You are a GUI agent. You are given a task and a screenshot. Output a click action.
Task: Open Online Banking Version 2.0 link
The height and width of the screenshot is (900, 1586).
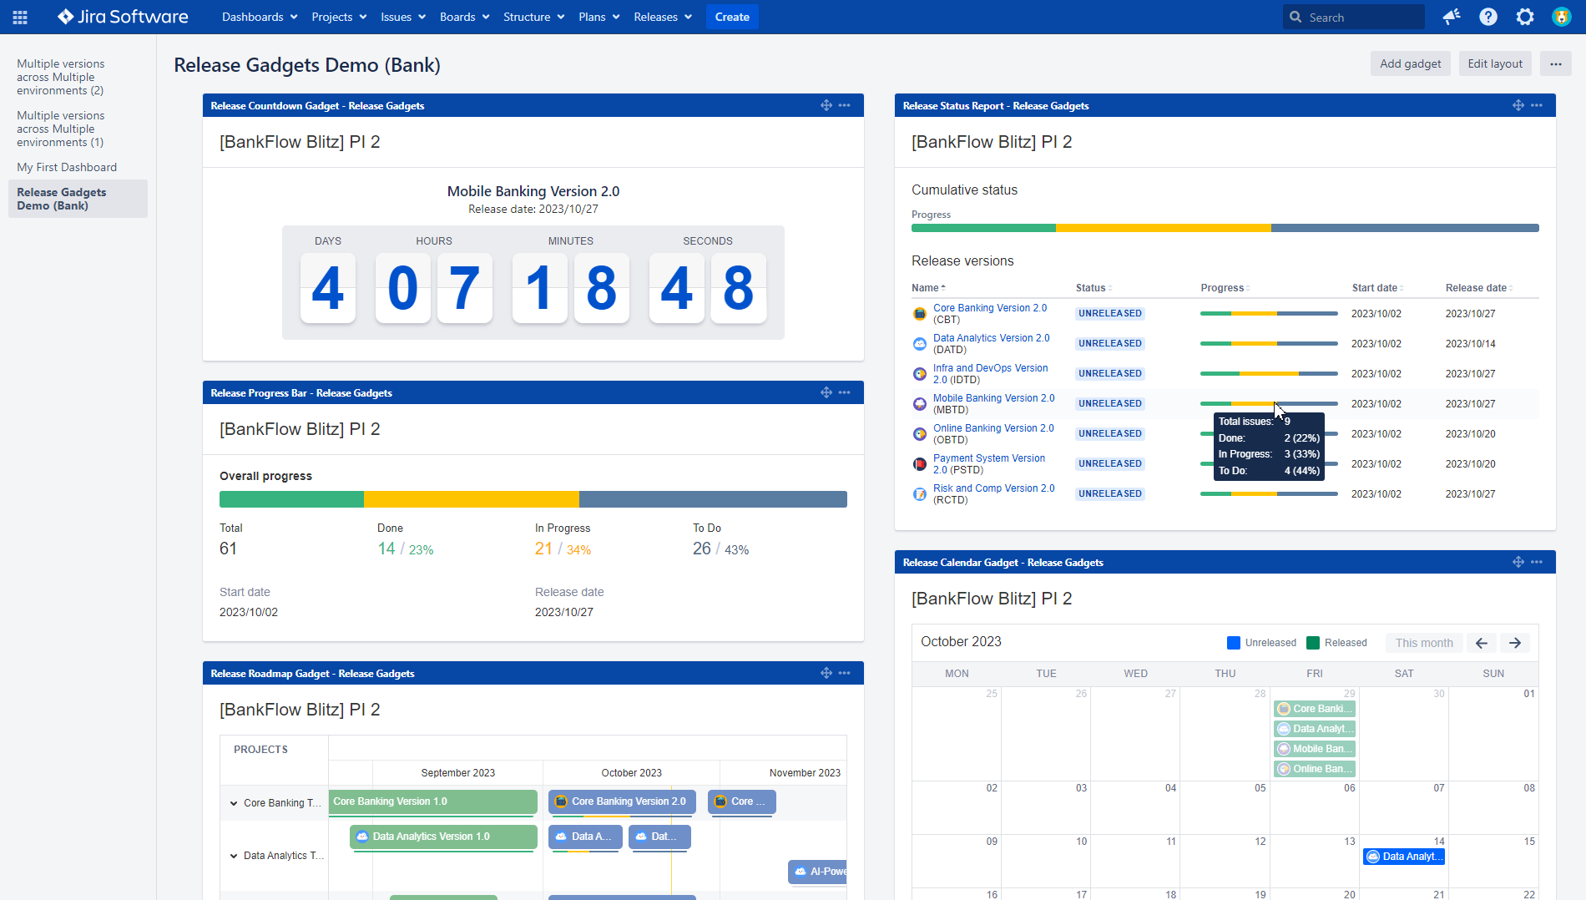point(993,428)
